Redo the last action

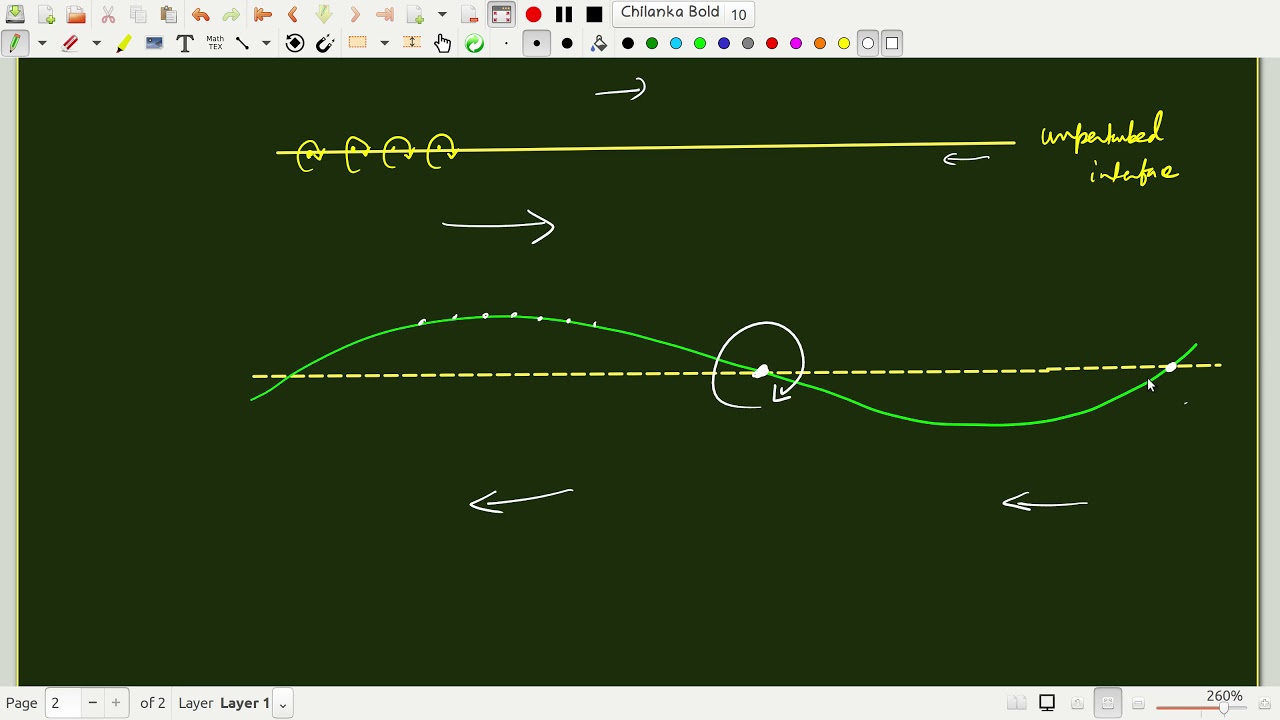click(x=231, y=14)
